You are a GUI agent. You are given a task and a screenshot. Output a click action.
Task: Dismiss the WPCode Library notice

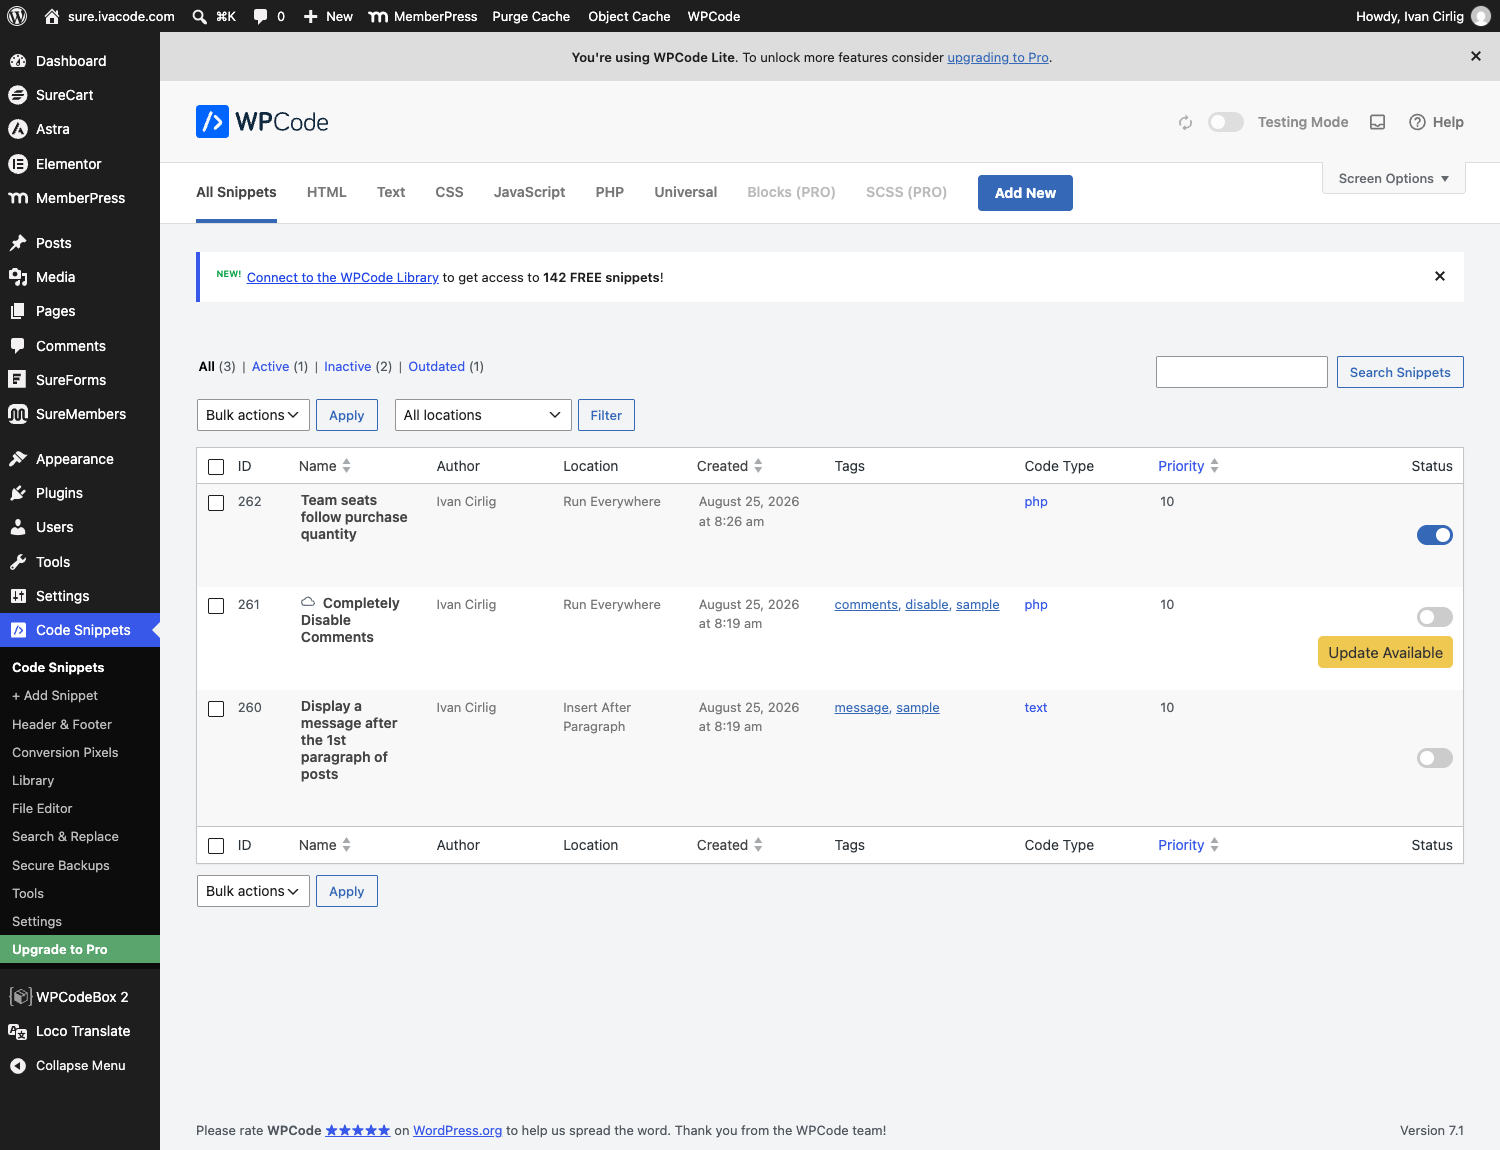[1440, 276]
